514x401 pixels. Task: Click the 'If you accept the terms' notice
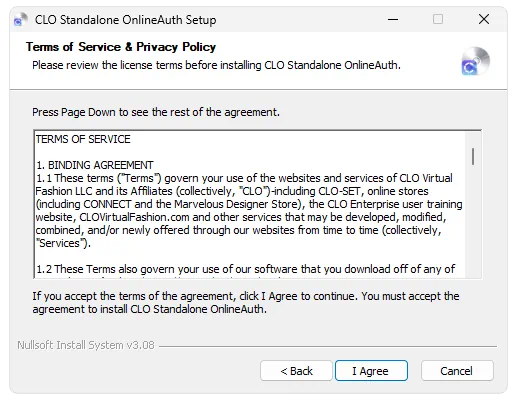point(246,302)
